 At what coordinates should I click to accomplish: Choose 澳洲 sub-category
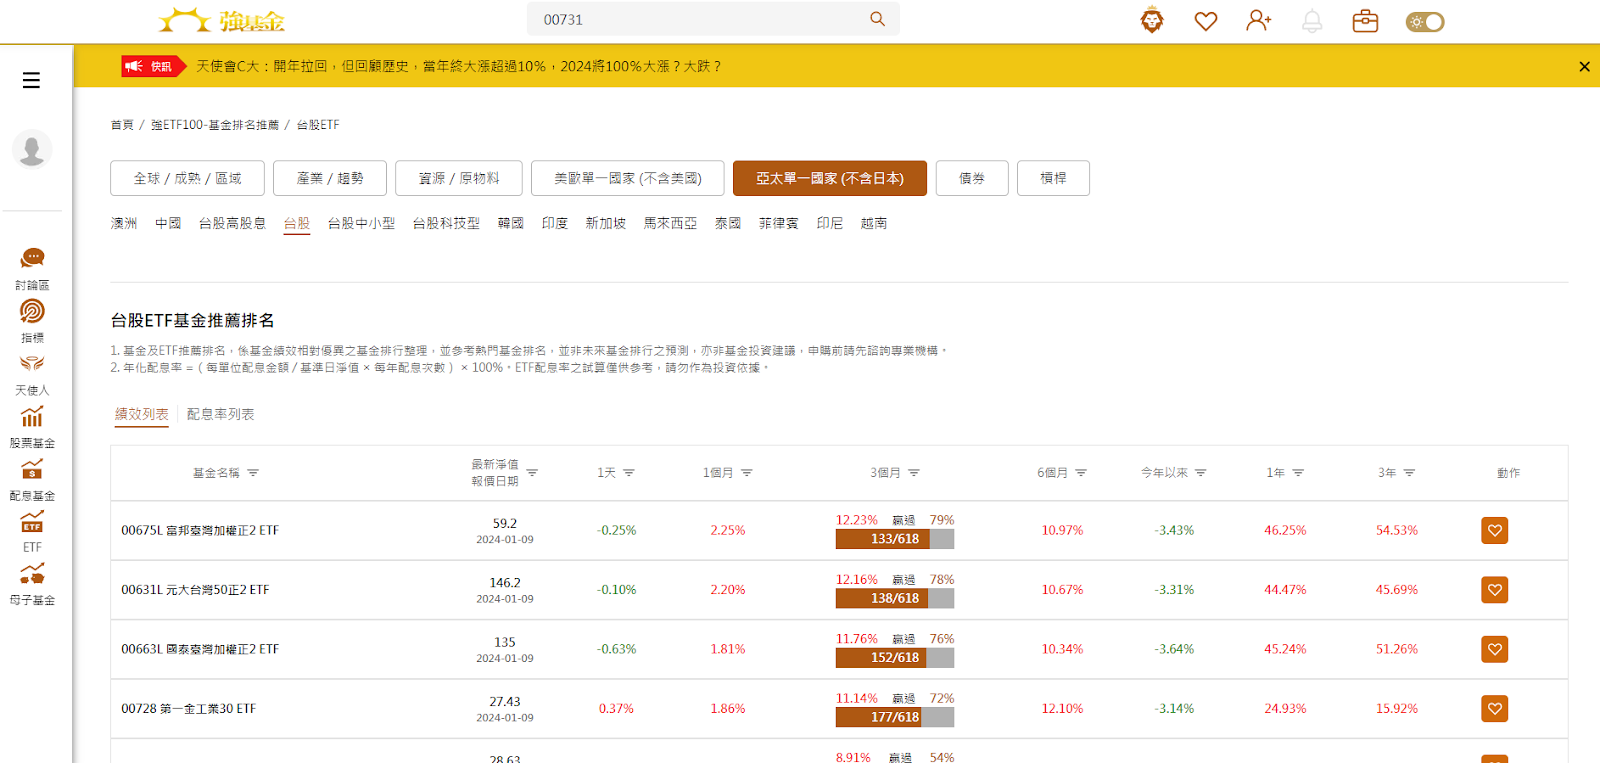point(124,223)
